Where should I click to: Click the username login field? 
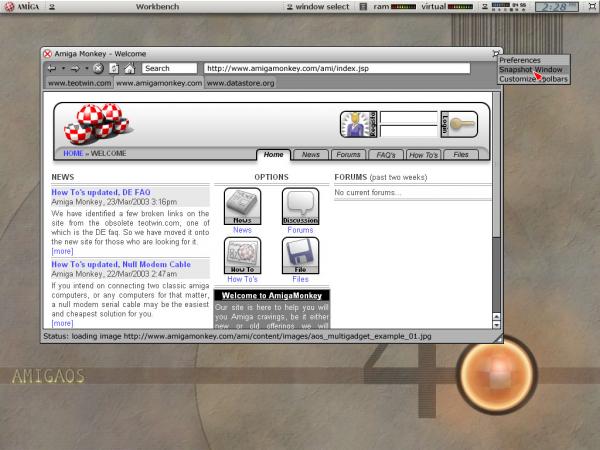click(x=409, y=117)
